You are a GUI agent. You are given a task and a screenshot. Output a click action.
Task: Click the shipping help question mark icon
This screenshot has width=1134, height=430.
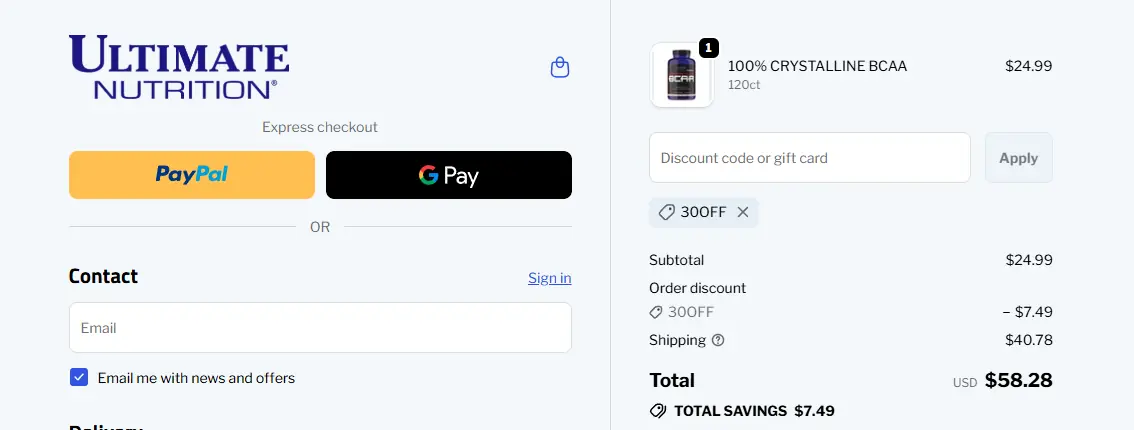tap(718, 340)
